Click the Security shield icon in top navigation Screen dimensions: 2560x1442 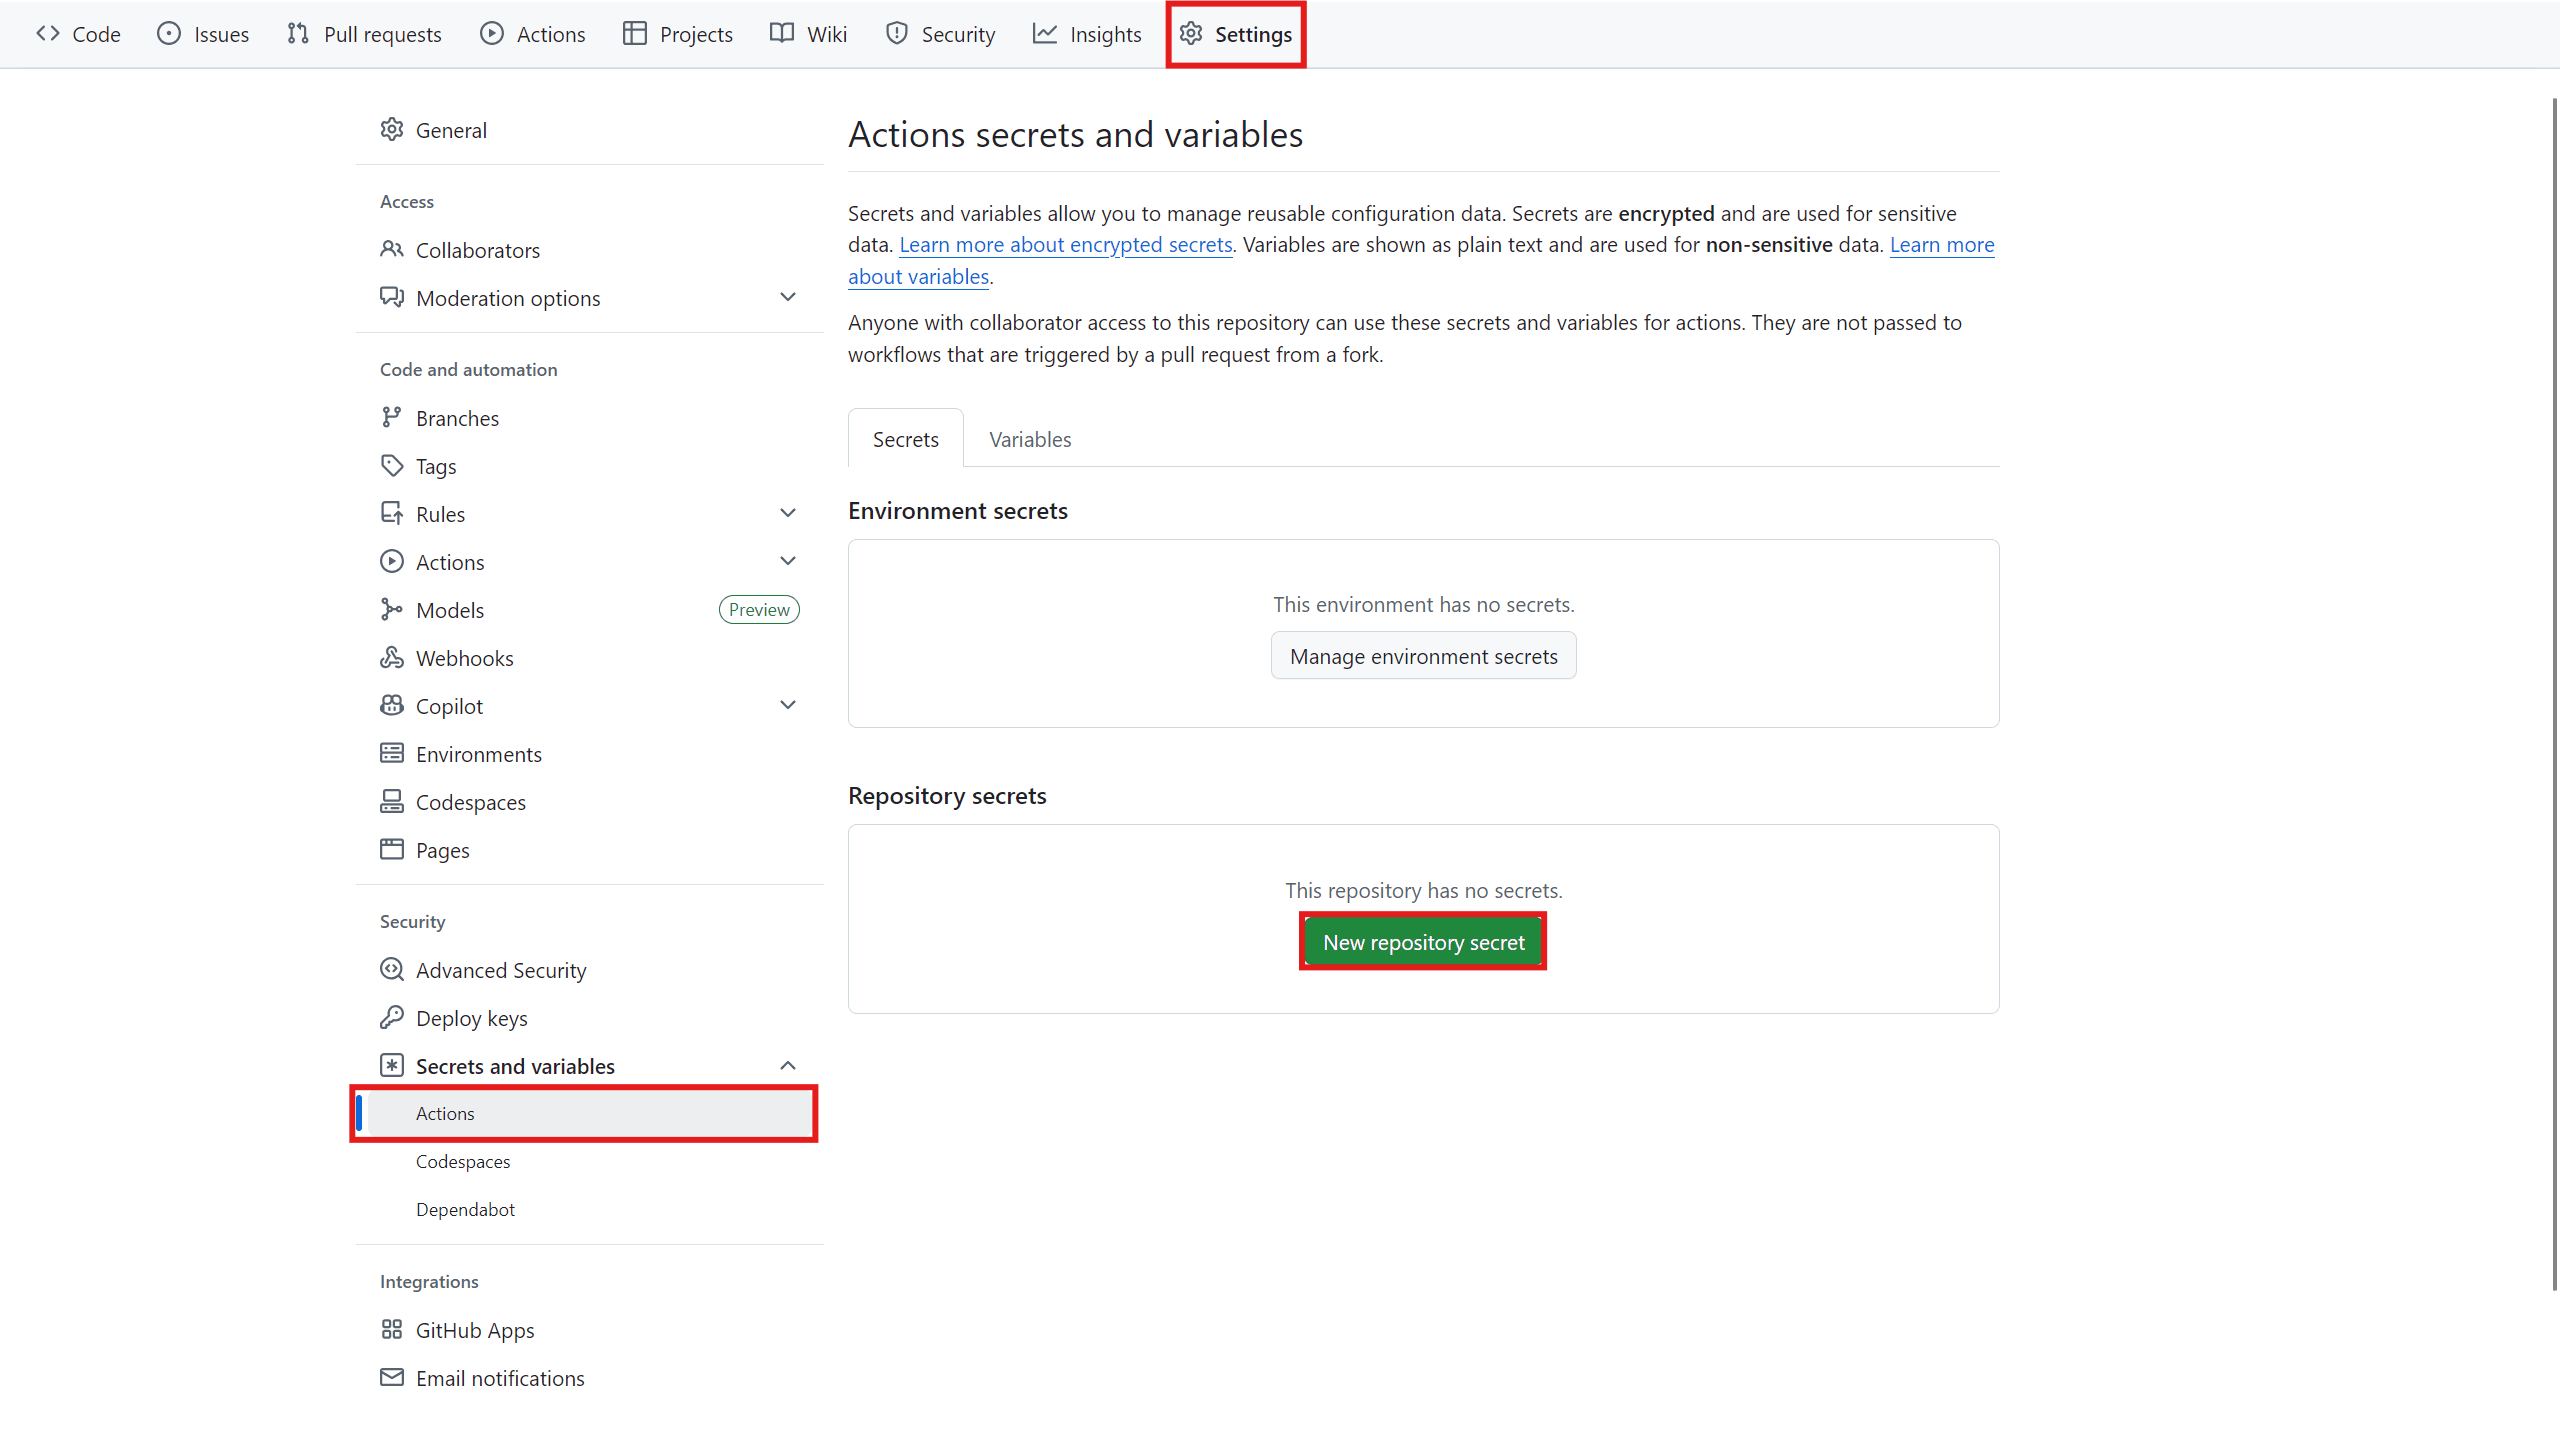[x=897, y=34]
